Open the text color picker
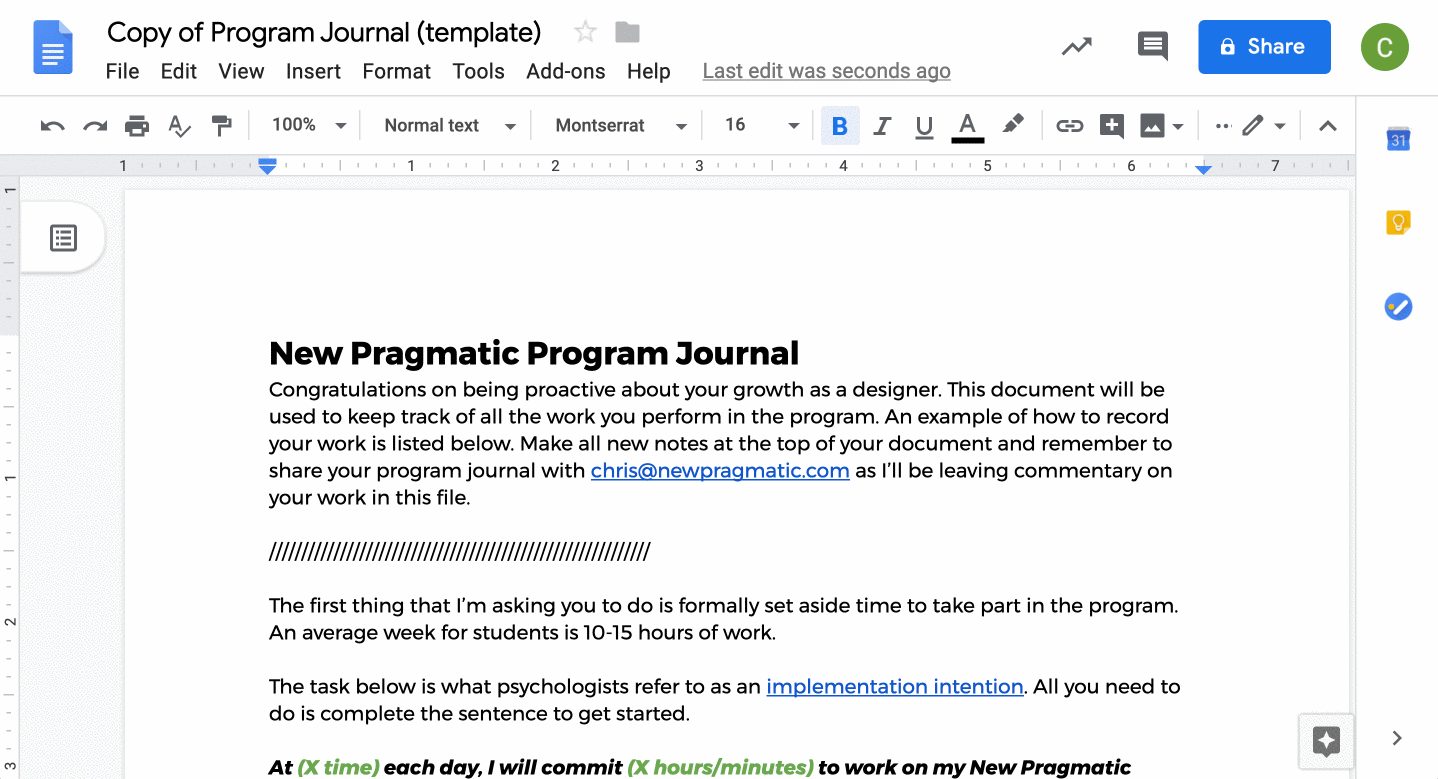The width and height of the screenshot is (1438, 779). click(x=967, y=126)
